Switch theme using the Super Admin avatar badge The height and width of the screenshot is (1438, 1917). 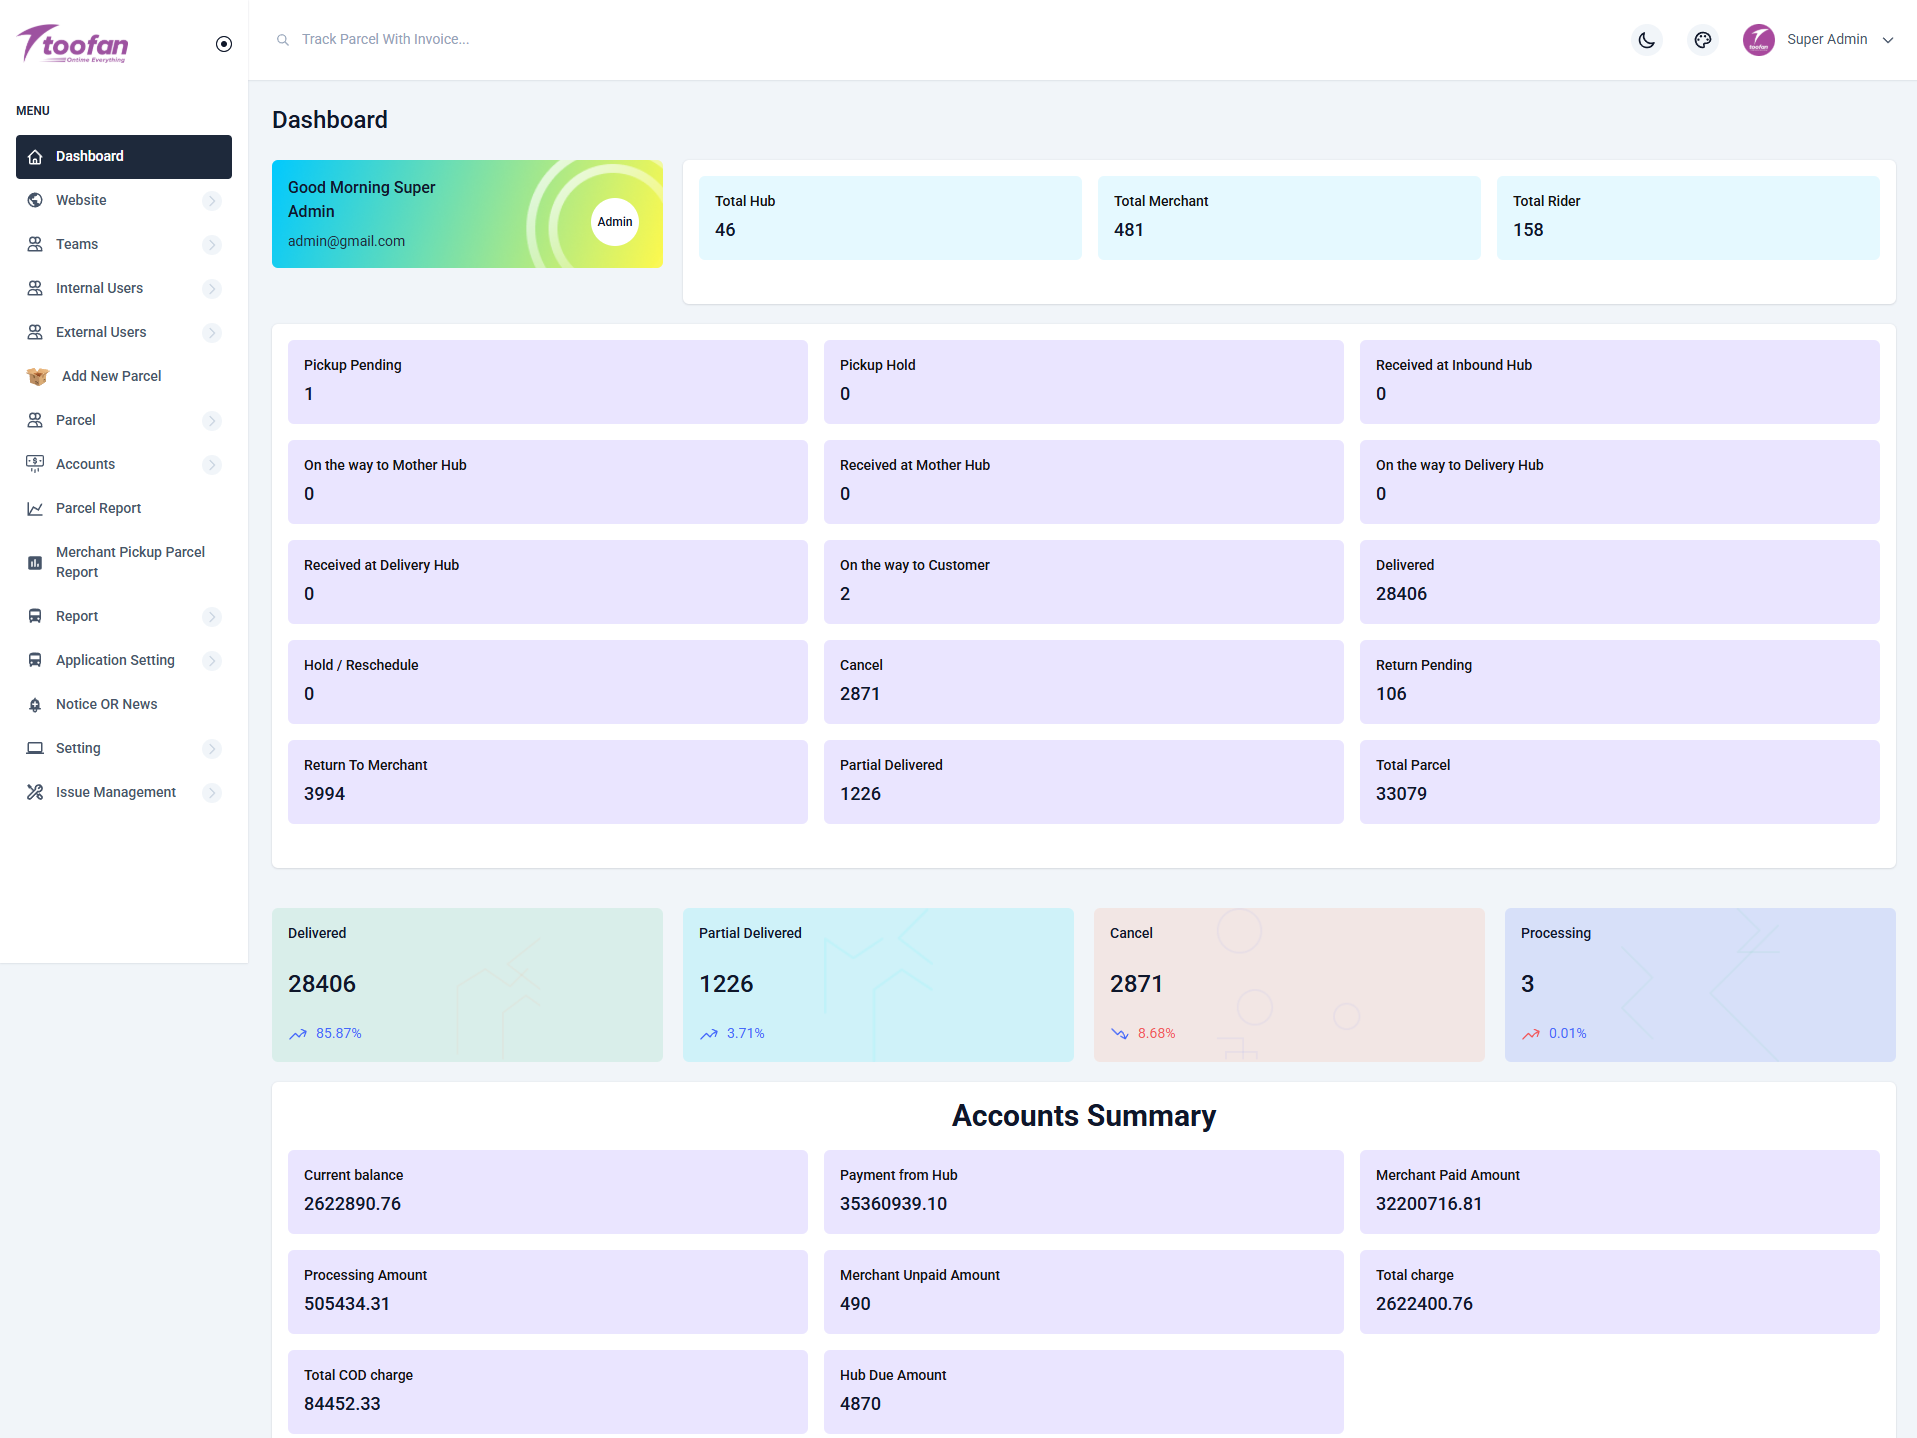(x=1758, y=40)
